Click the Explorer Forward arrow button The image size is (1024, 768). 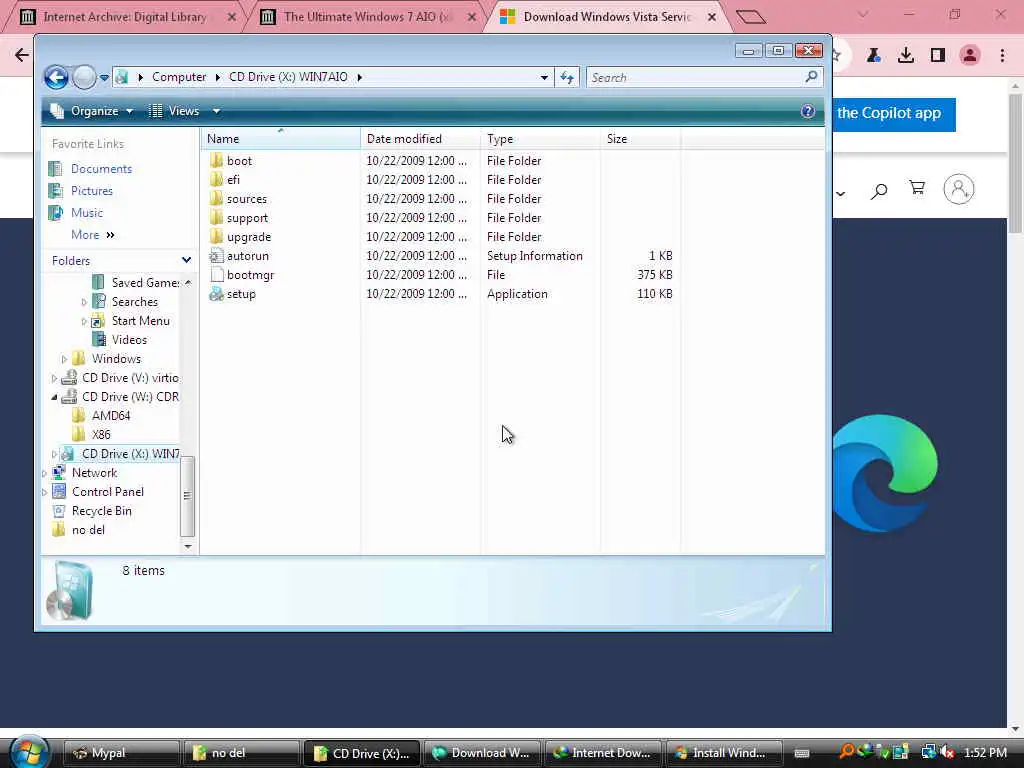[x=84, y=77]
